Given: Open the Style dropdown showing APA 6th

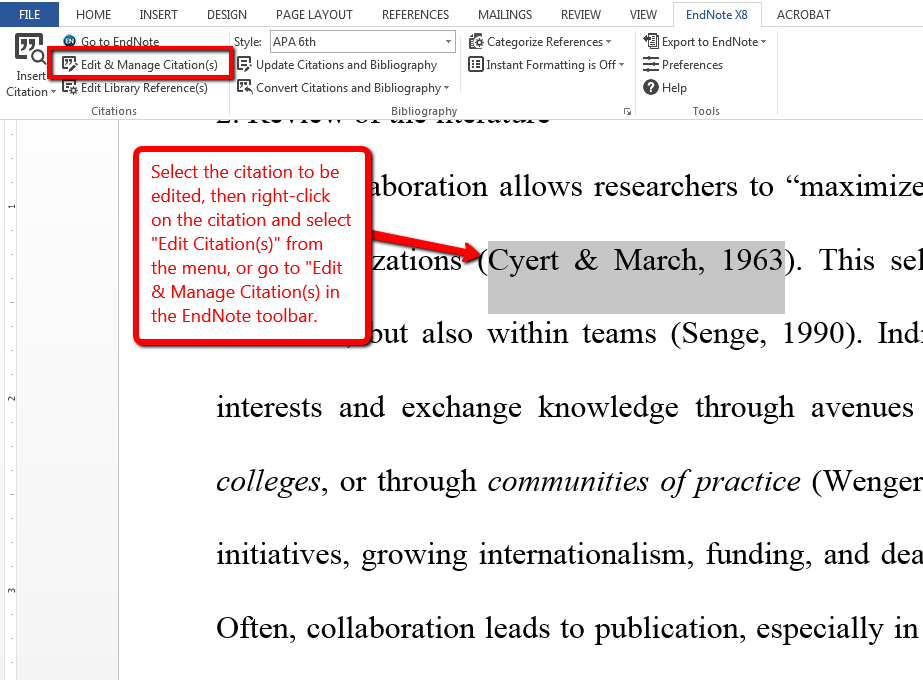Looking at the screenshot, I should pos(448,41).
